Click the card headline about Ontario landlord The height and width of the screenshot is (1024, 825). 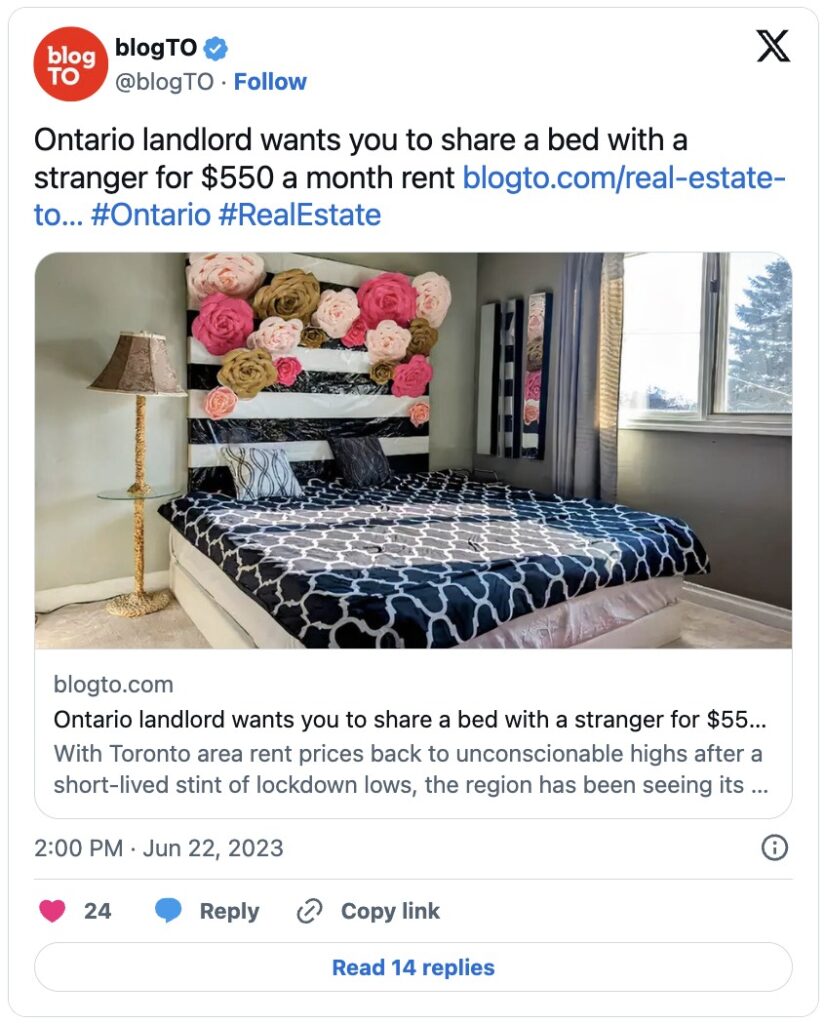(410, 720)
